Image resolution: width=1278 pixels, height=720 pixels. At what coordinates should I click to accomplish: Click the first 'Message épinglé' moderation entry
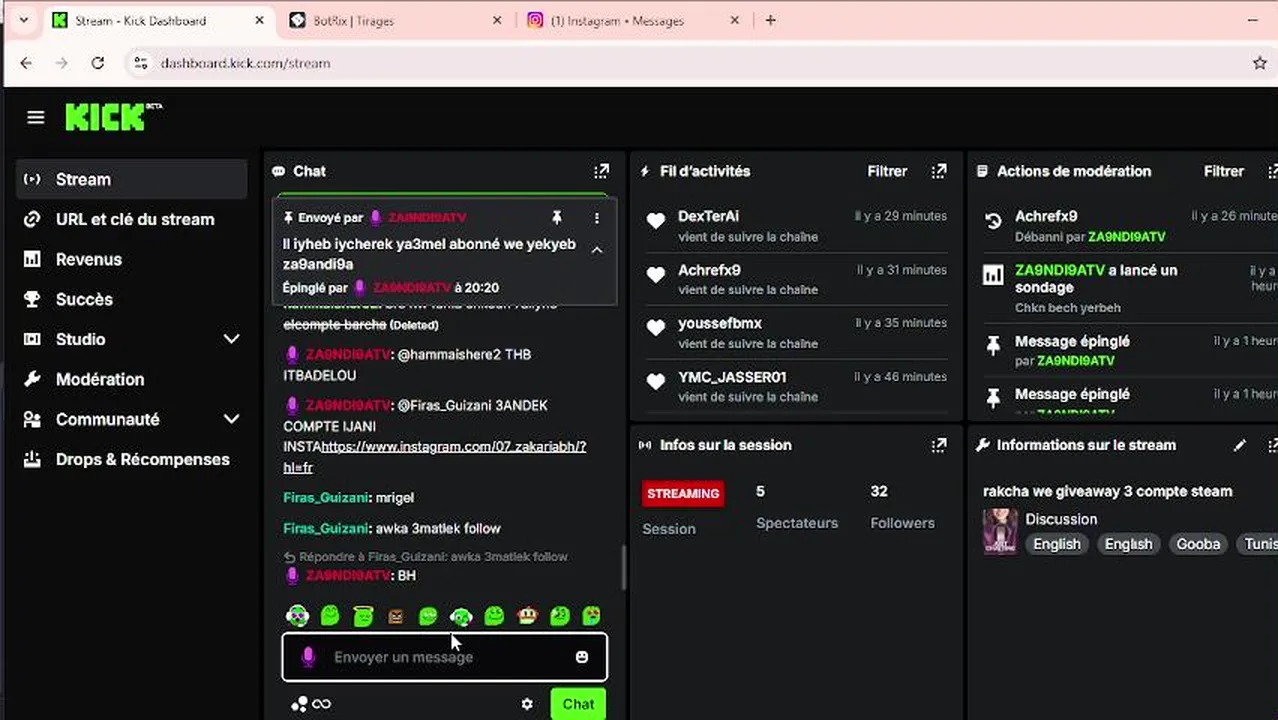[1072, 341]
